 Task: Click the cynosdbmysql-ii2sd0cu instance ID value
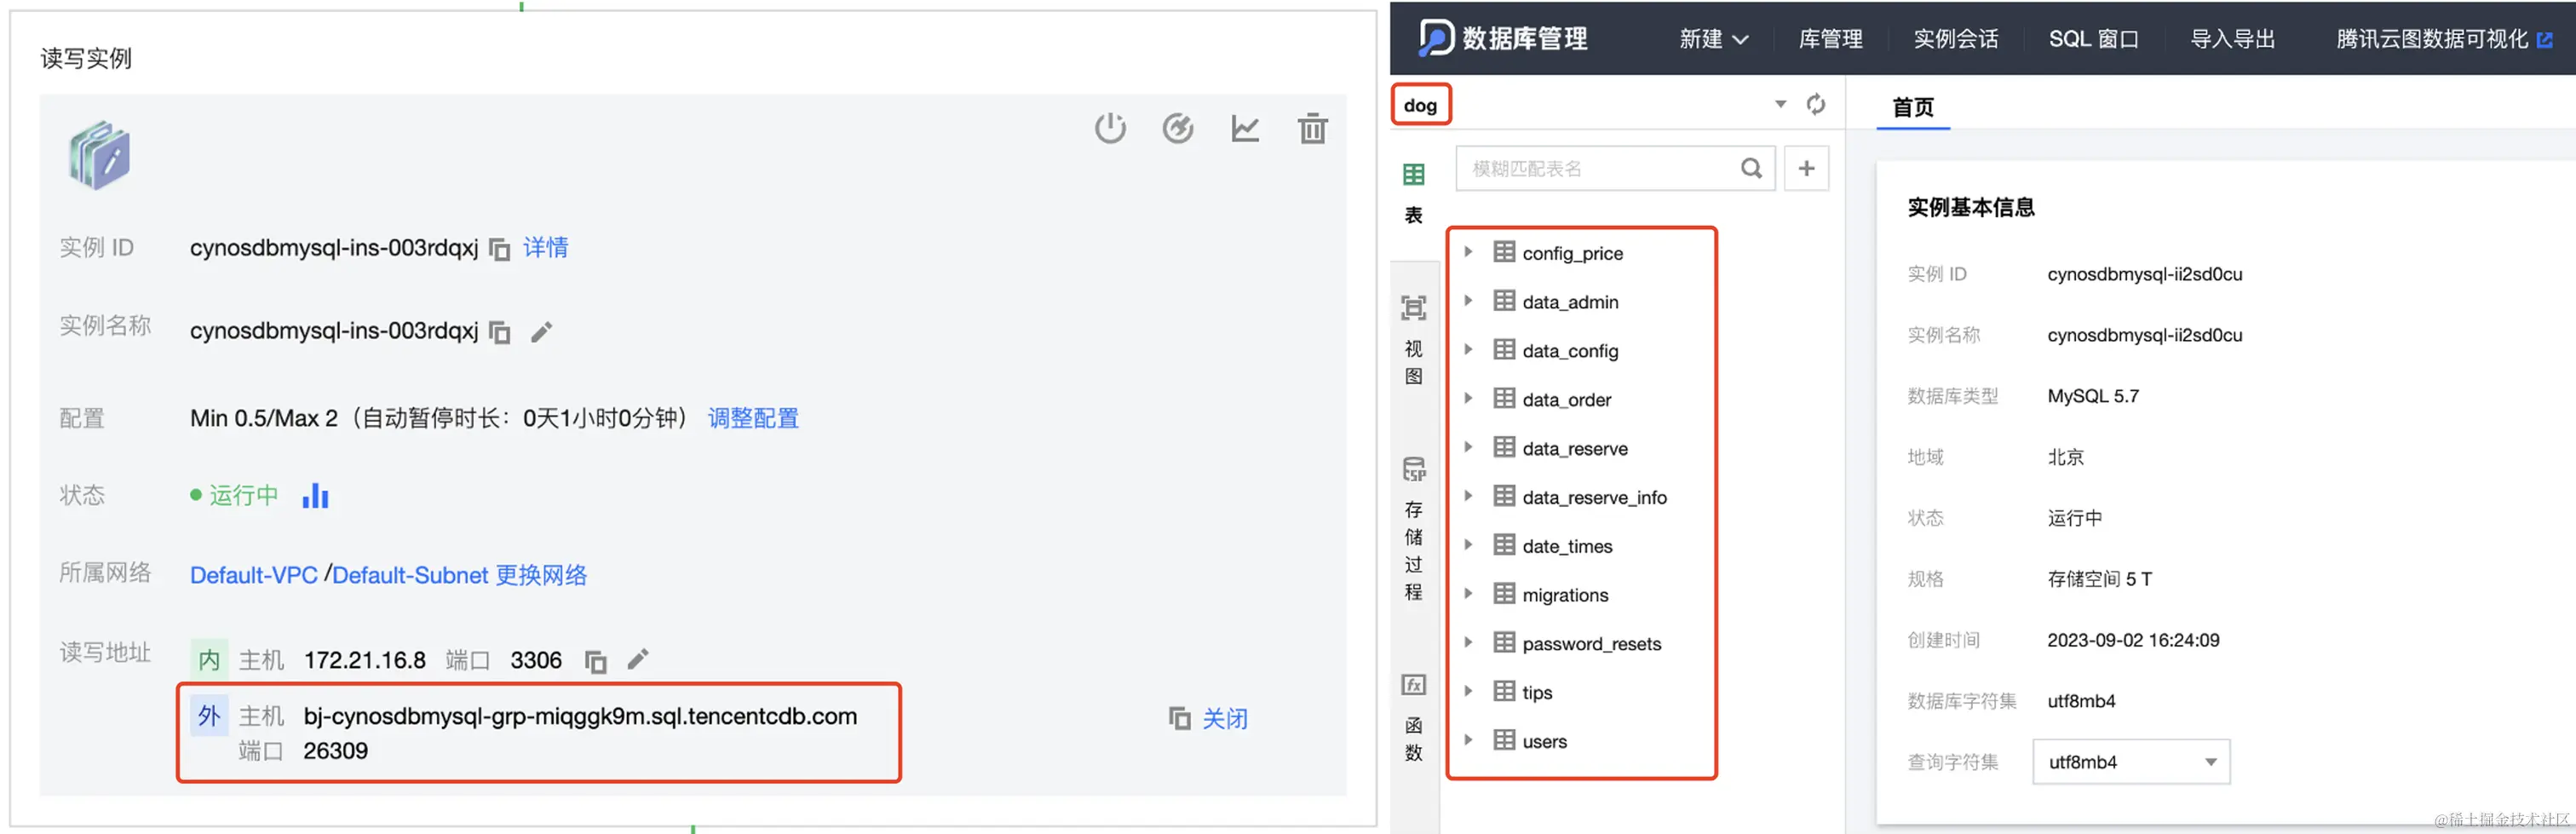[x=2144, y=274]
